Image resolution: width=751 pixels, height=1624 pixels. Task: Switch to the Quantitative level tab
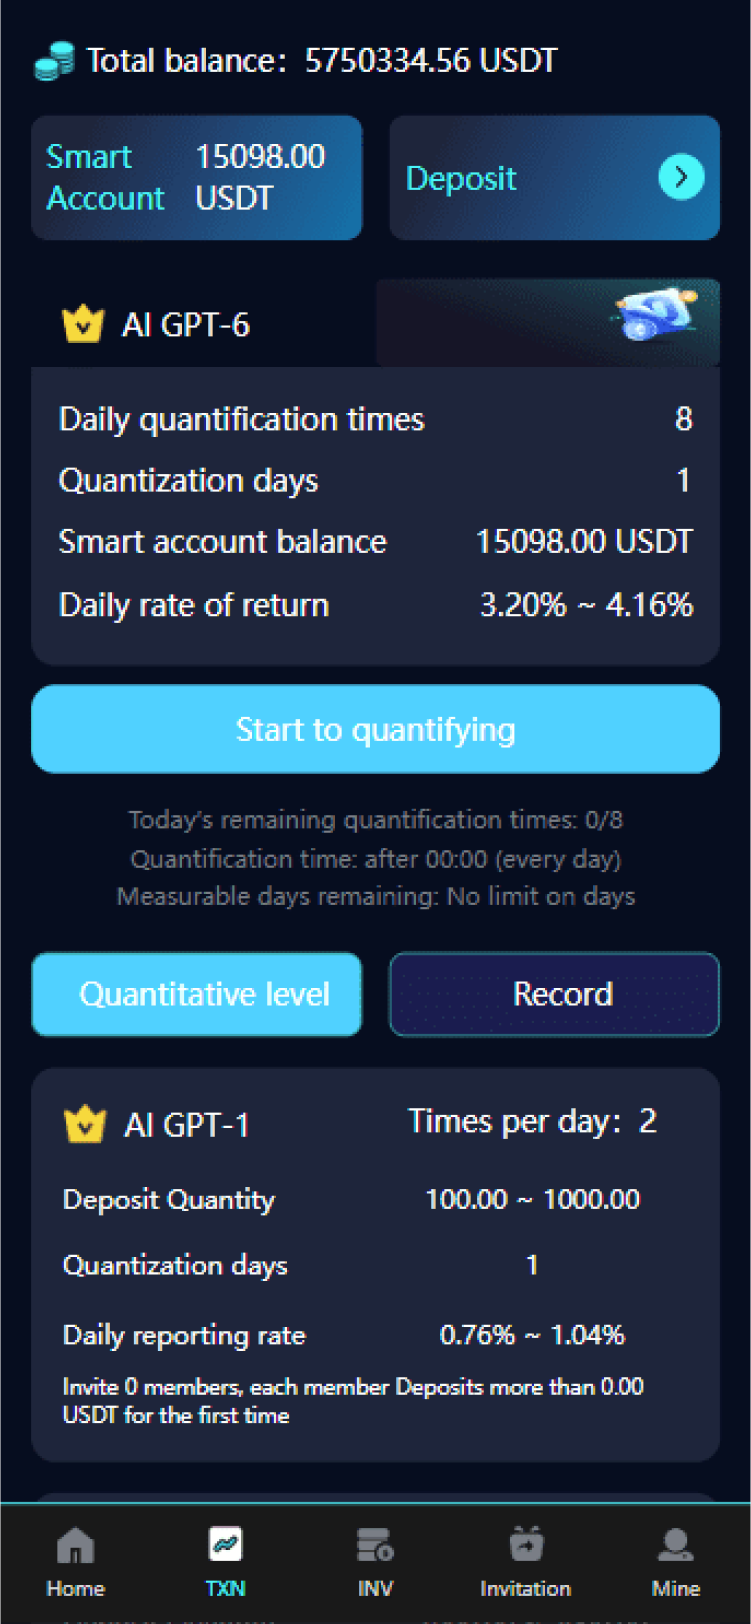click(x=196, y=994)
